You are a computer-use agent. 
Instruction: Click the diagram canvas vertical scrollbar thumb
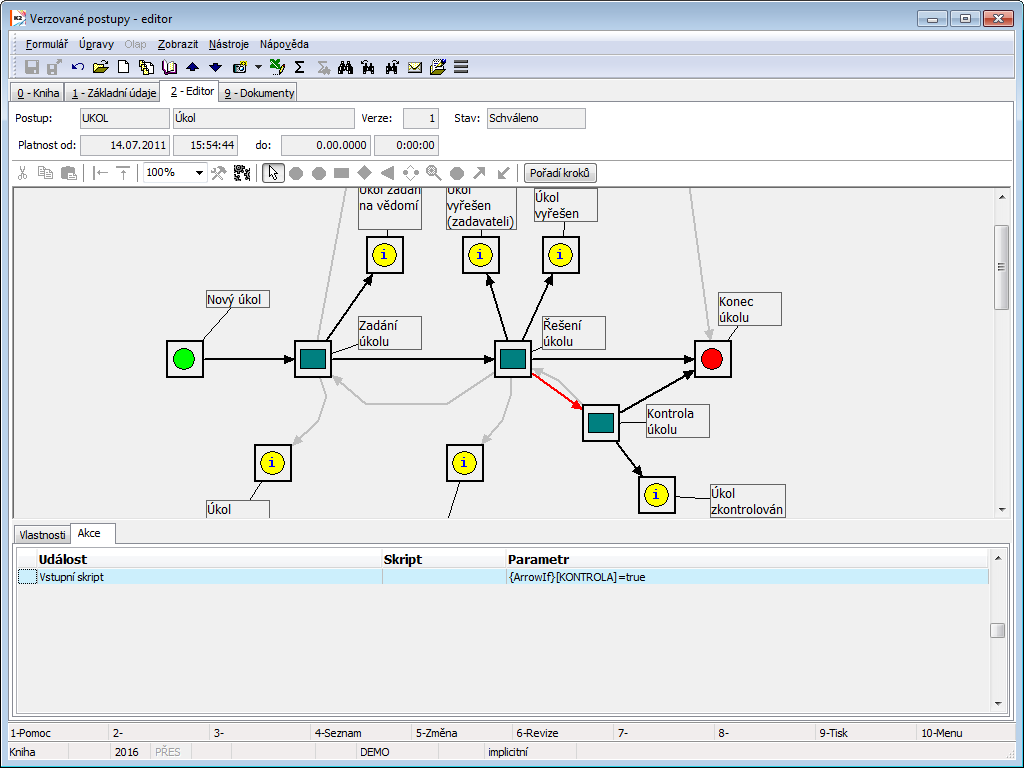[1002, 267]
